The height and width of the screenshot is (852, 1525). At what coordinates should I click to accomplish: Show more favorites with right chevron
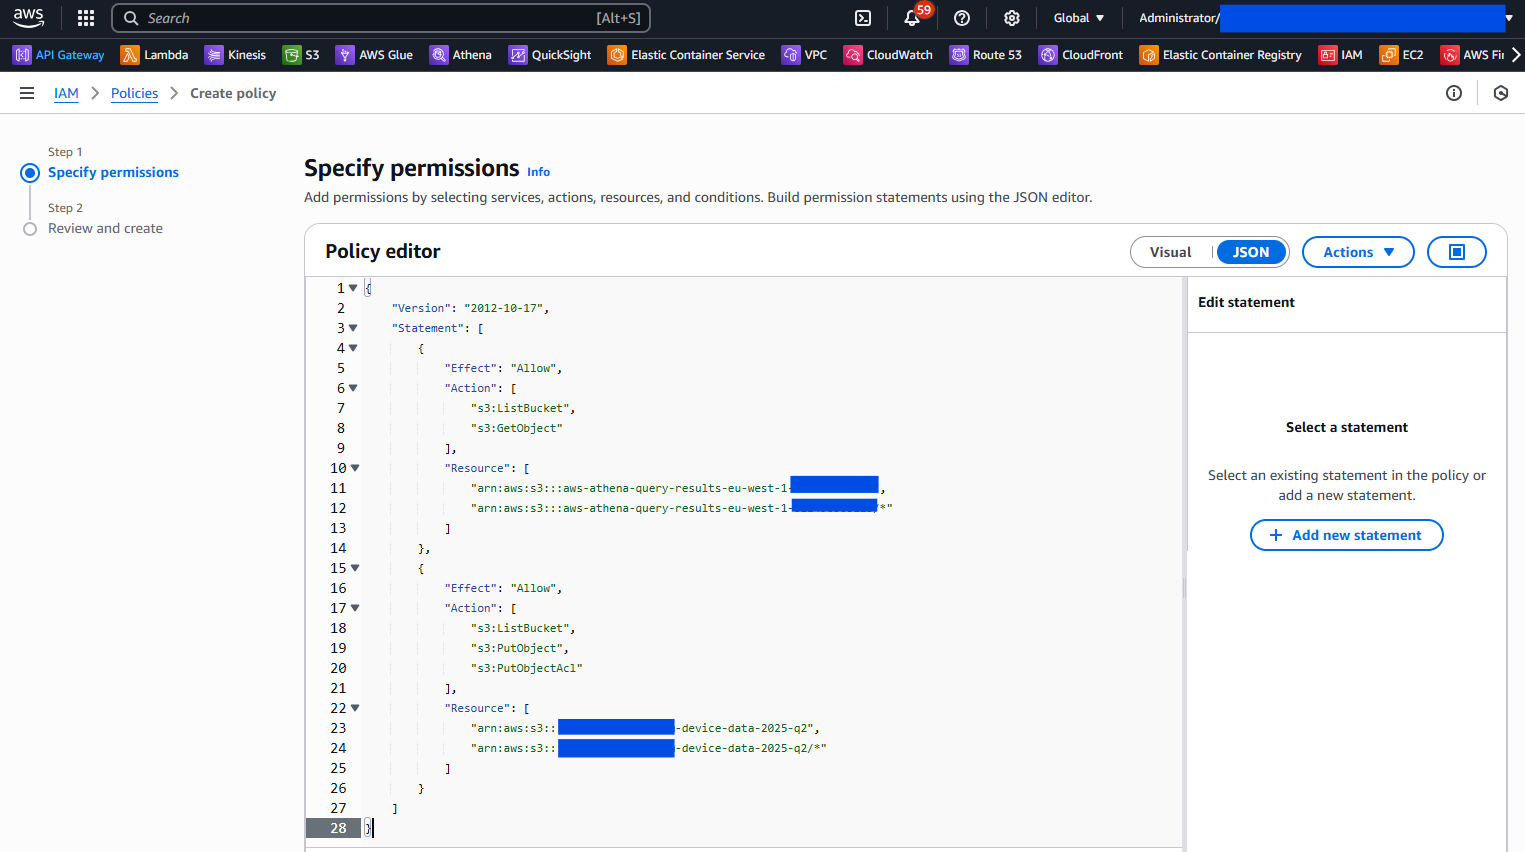[1515, 55]
